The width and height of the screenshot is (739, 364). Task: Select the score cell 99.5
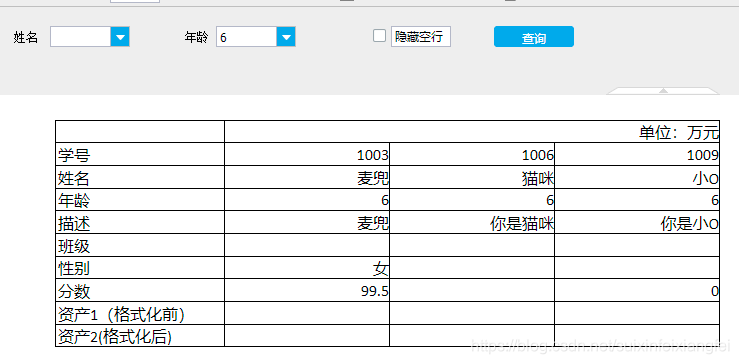307,290
